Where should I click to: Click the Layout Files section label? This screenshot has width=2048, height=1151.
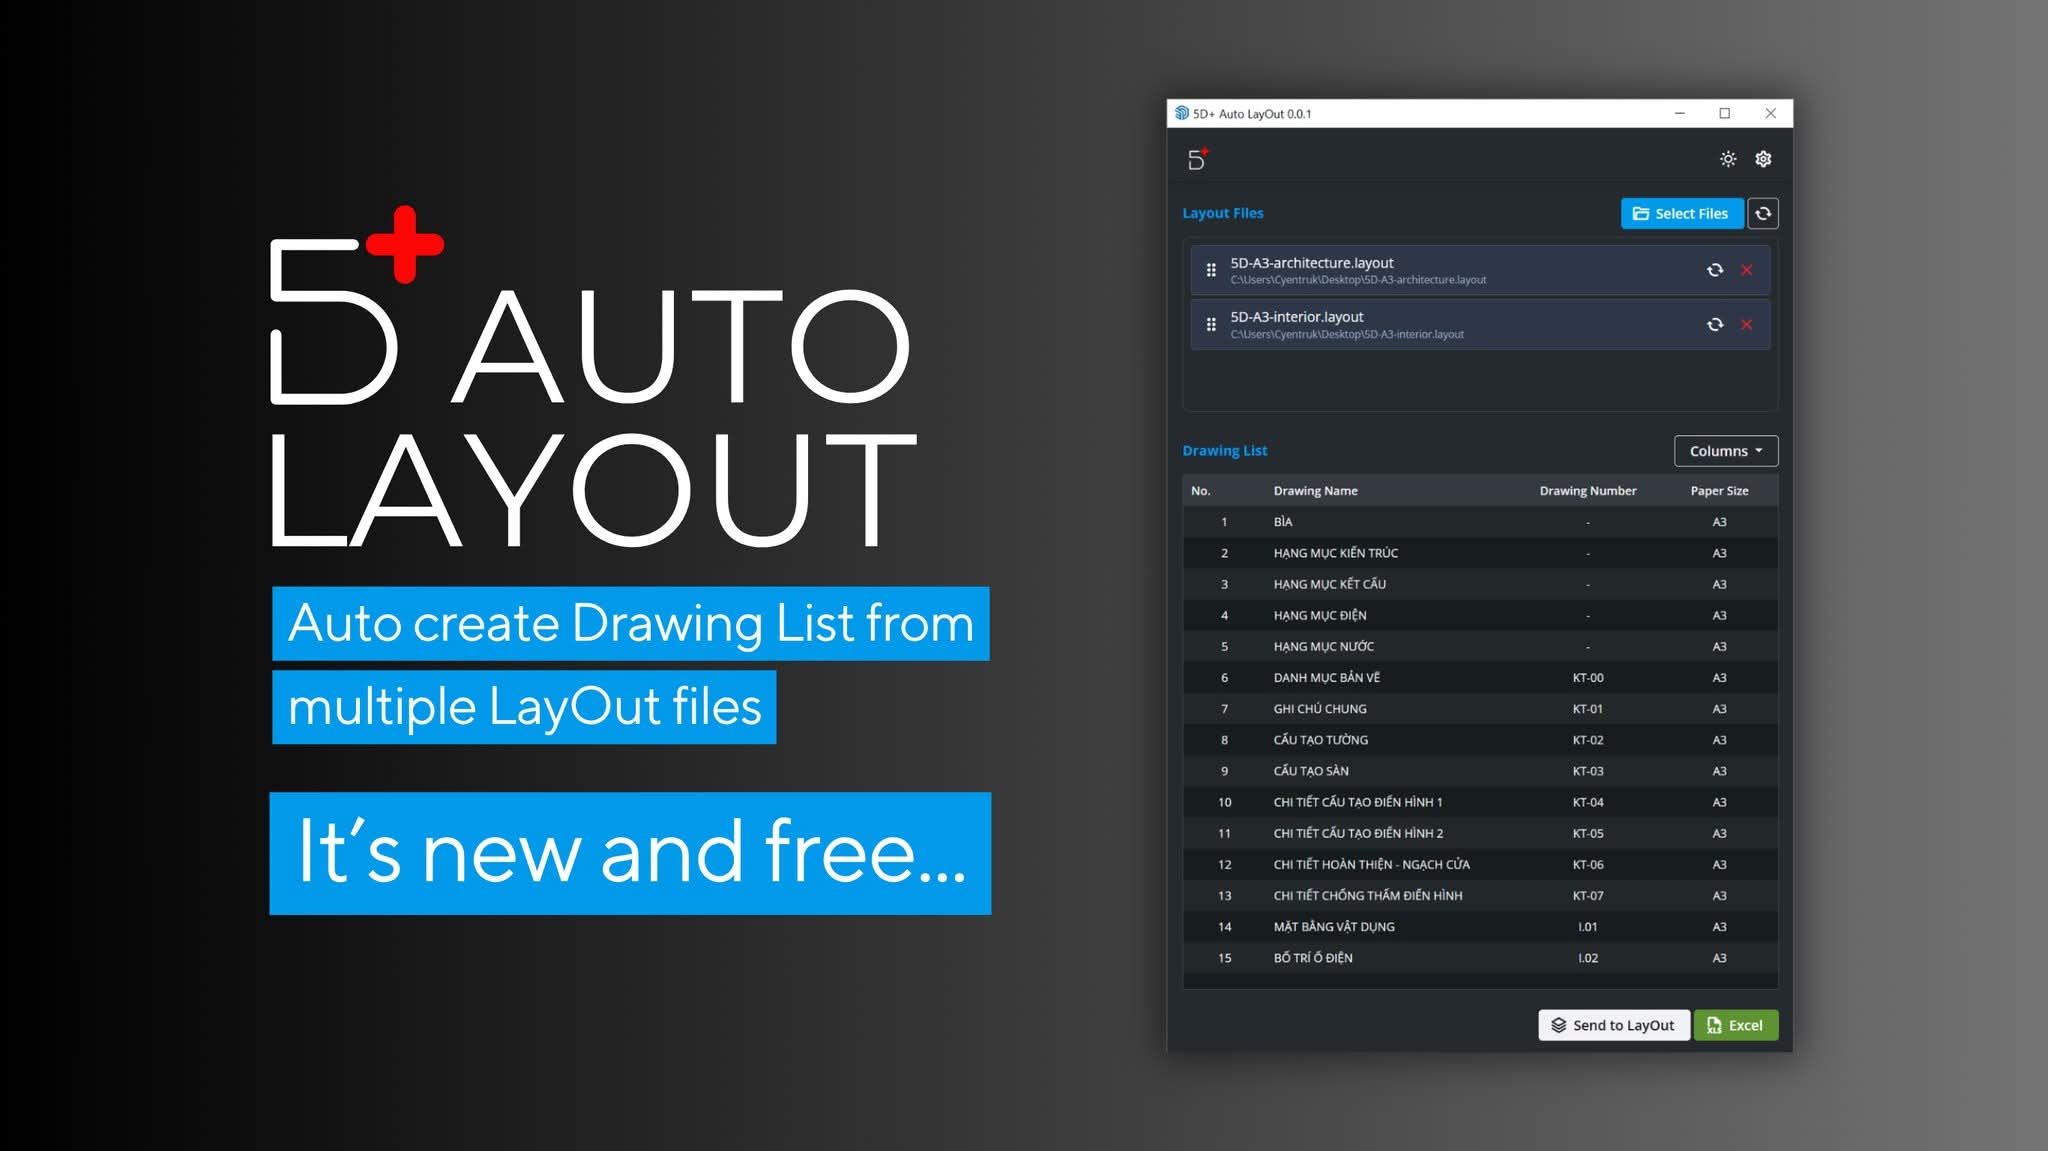[1222, 212]
